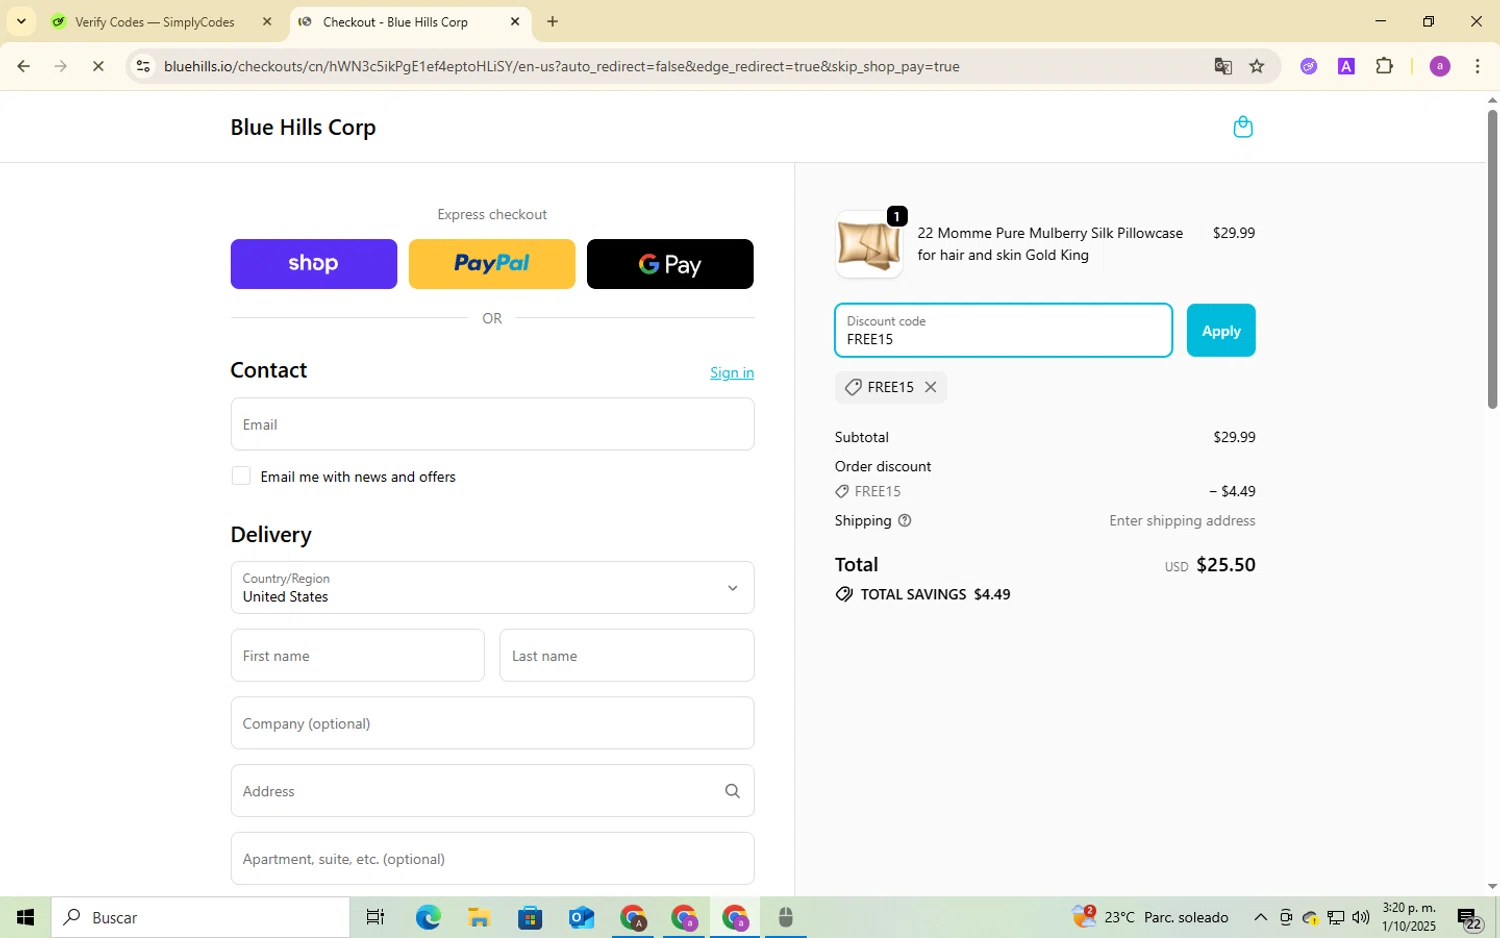The height and width of the screenshot is (938, 1500).
Task: Focus the First name field
Action: (357, 655)
